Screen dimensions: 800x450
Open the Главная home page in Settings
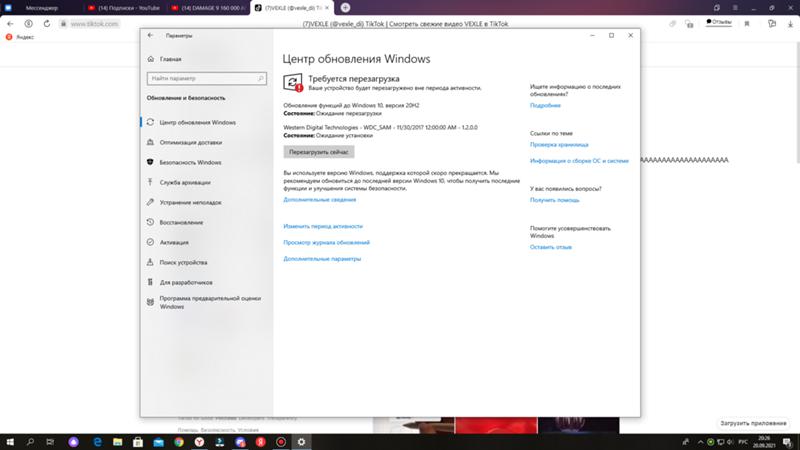point(170,59)
